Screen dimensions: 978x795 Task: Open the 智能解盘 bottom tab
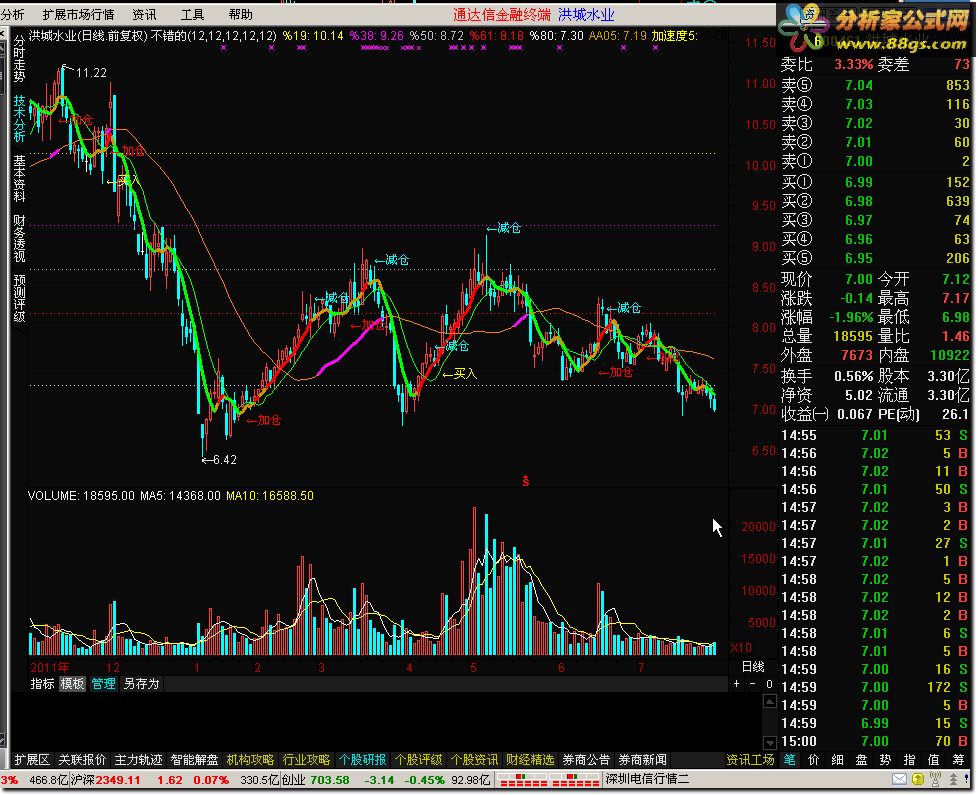point(195,760)
